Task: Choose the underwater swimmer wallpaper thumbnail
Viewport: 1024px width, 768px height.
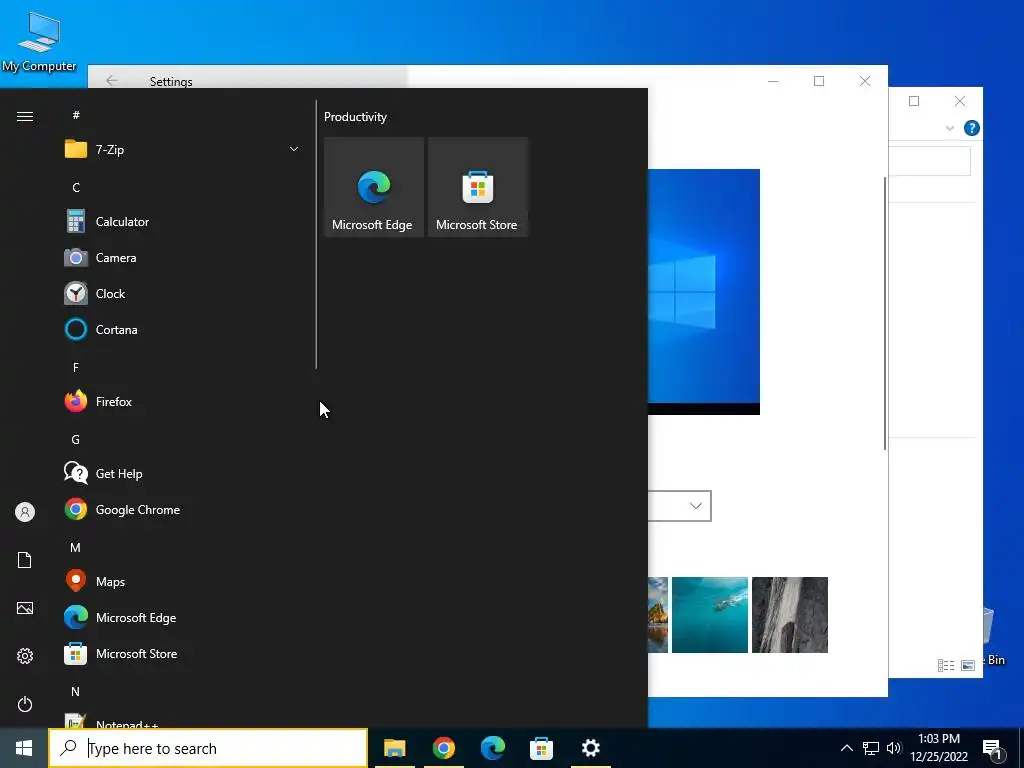Action: pos(710,615)
